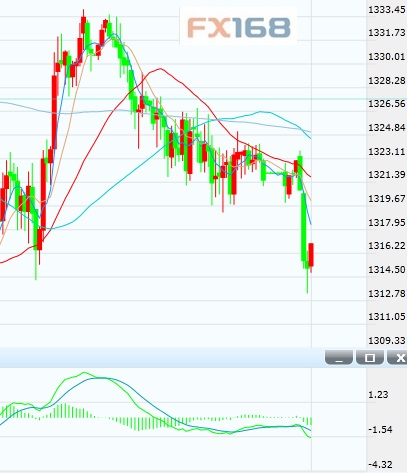Click the 1311.05 price axis label
Image resolution: width=409 pixels, height=473 pixels.
click(x=387, y=316)
